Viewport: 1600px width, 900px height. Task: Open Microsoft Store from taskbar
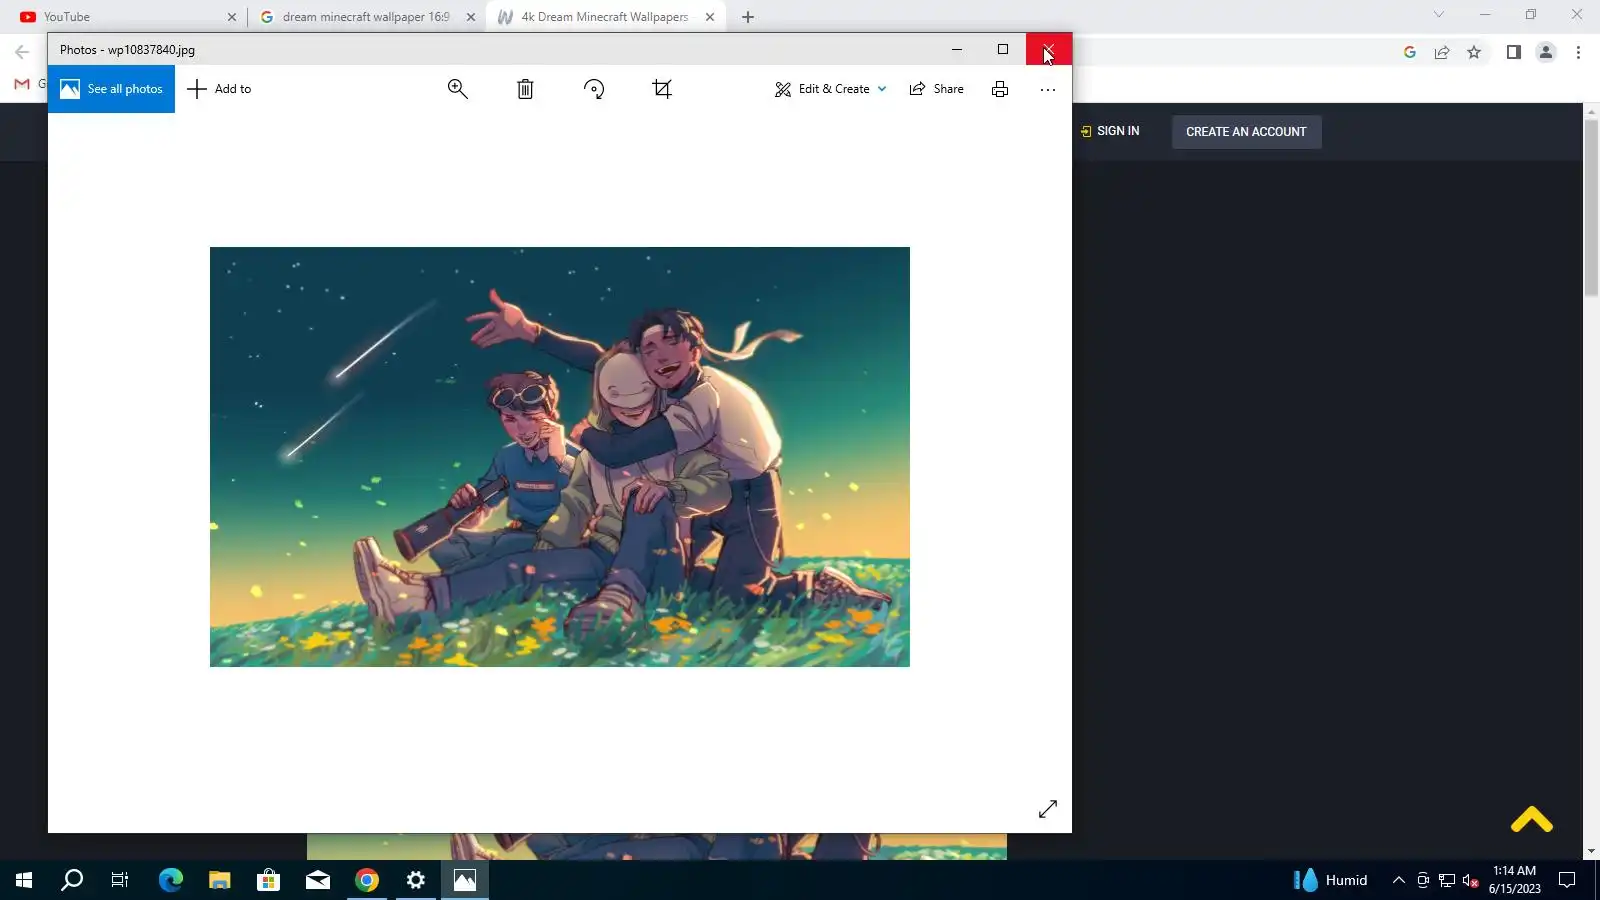(x=269, y=880)
